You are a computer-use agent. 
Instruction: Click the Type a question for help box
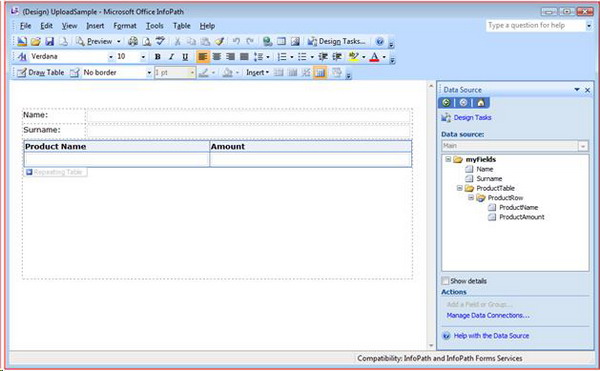click(x=536, y=26)
